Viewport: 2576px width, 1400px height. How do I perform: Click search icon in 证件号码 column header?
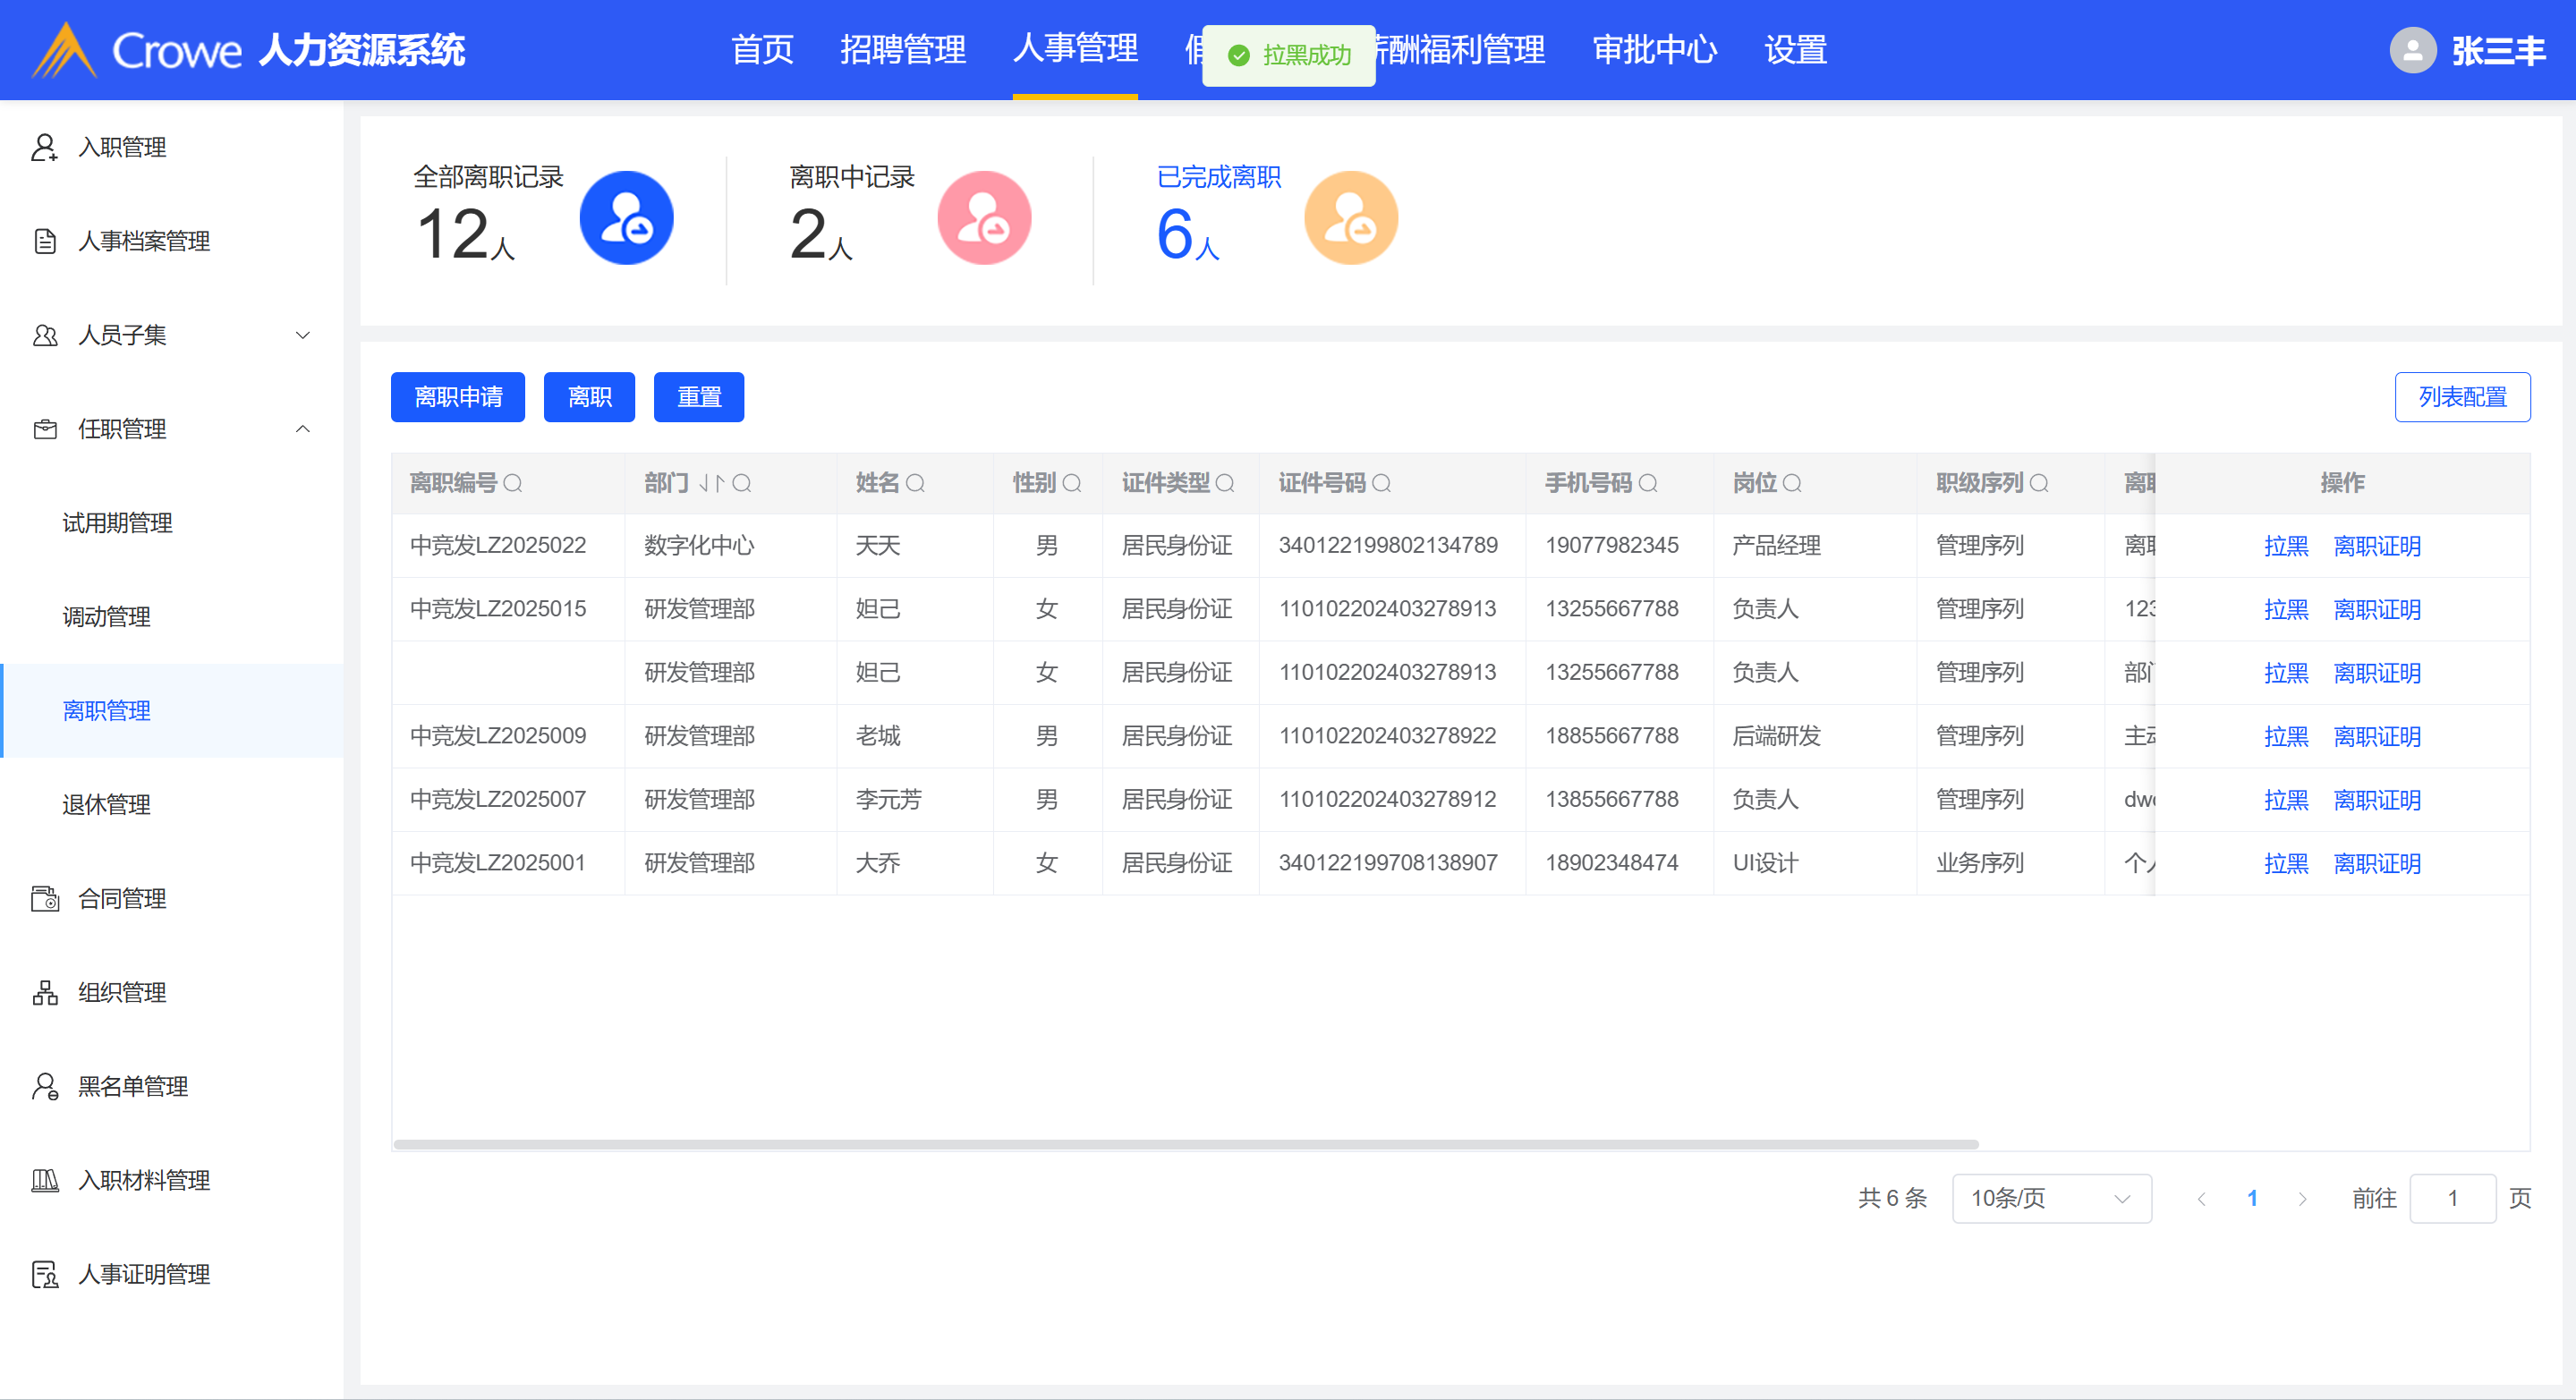point(1382,484)
